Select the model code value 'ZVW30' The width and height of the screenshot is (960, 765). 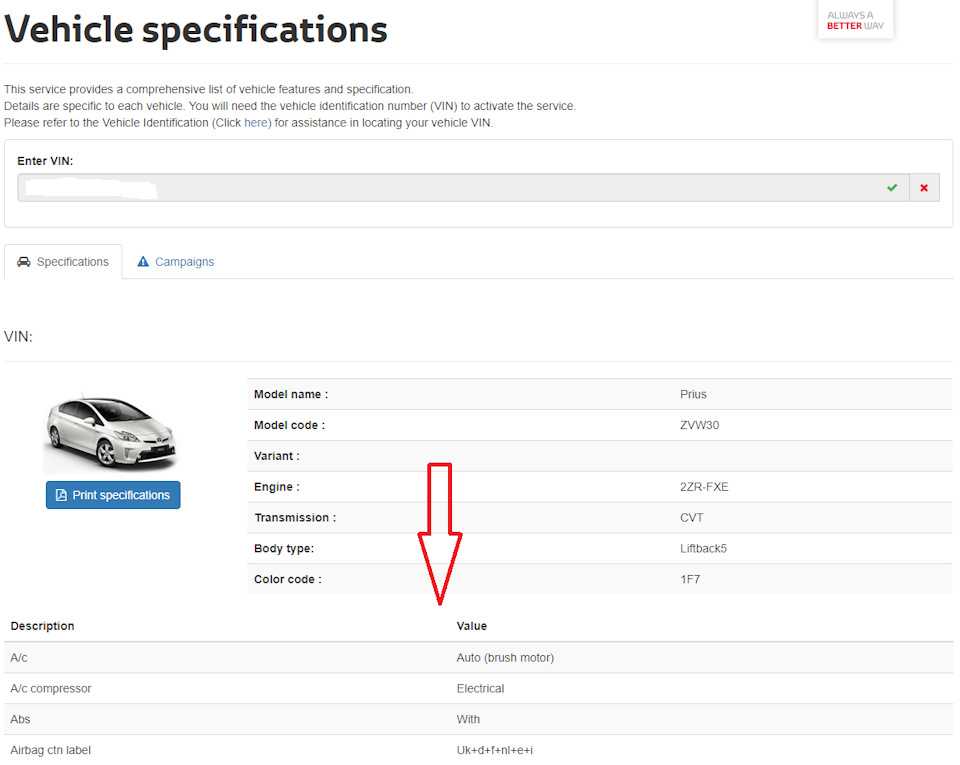click(x=699, y=425)
